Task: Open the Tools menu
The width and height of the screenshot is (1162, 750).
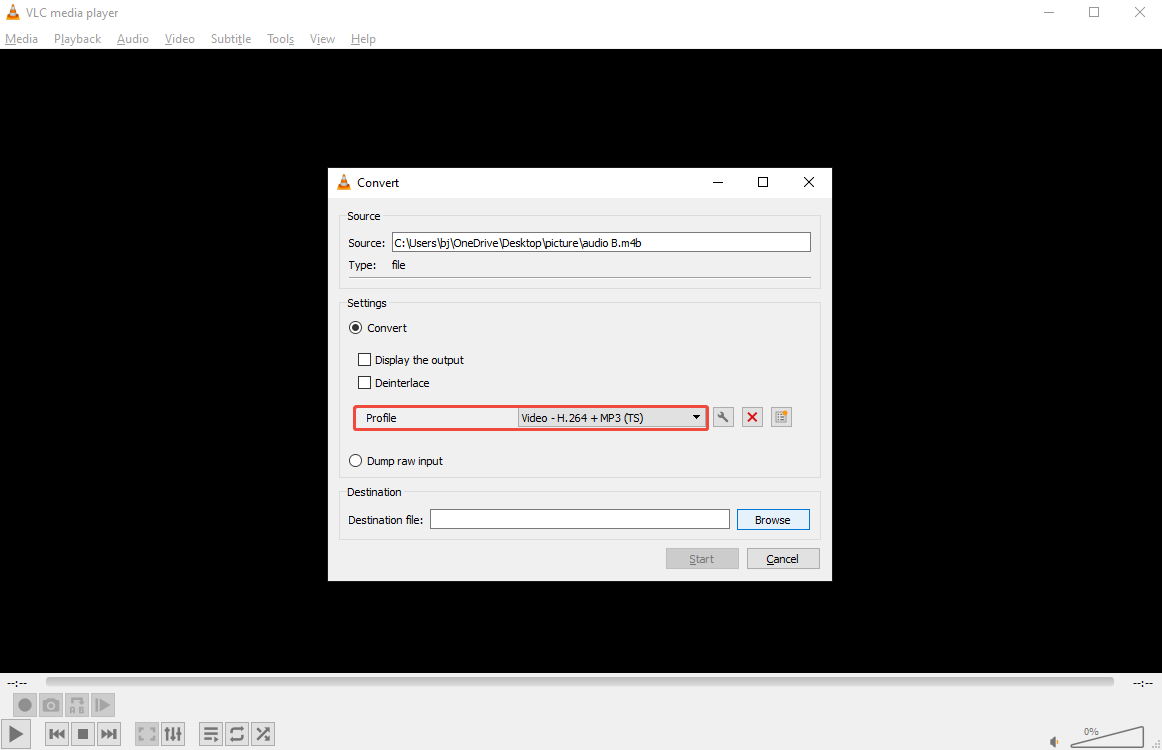Action: coord(281,39)
